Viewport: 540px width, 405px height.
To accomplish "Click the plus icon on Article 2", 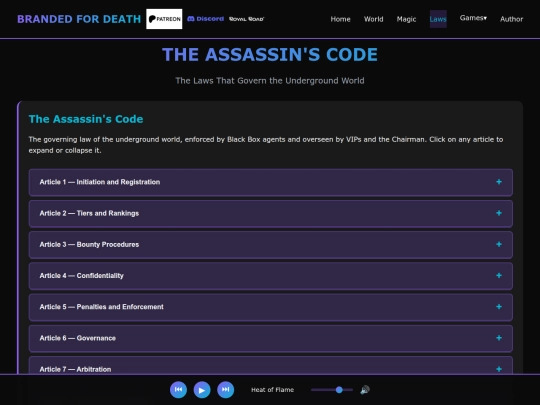I will click(499, 213).
